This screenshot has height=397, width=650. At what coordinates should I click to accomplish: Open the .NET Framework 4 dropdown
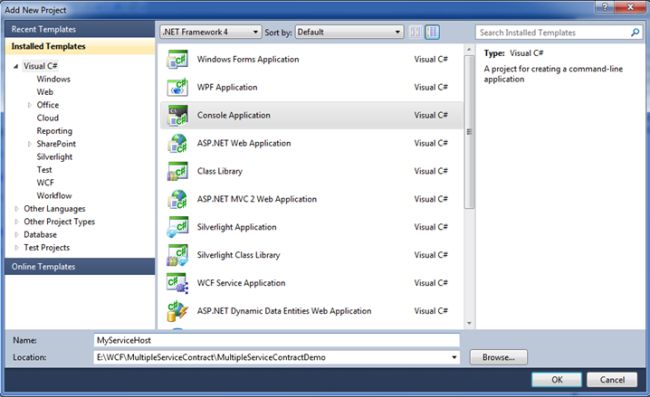tap(211, 32)
